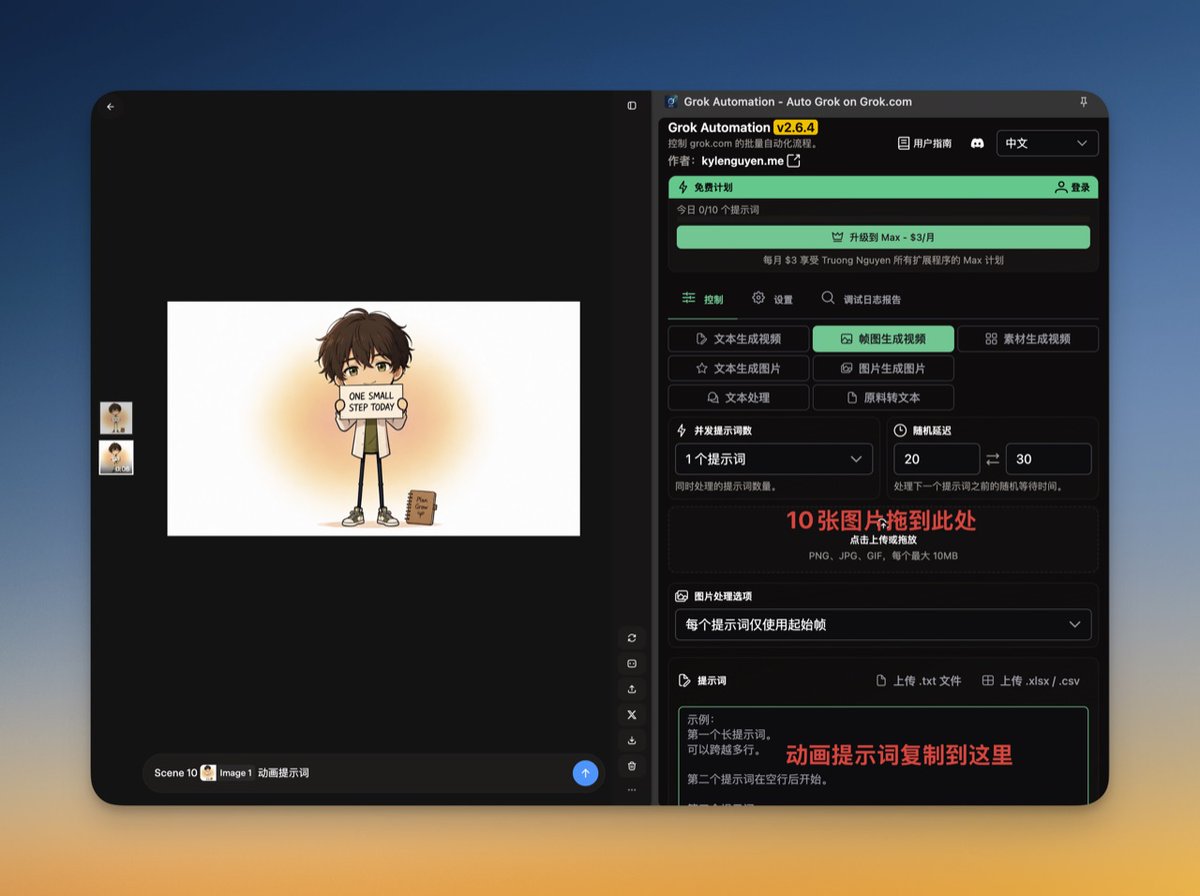Switch to the 控制 tab
This screenshot has height=896, width=1200.
pos(702,299)
